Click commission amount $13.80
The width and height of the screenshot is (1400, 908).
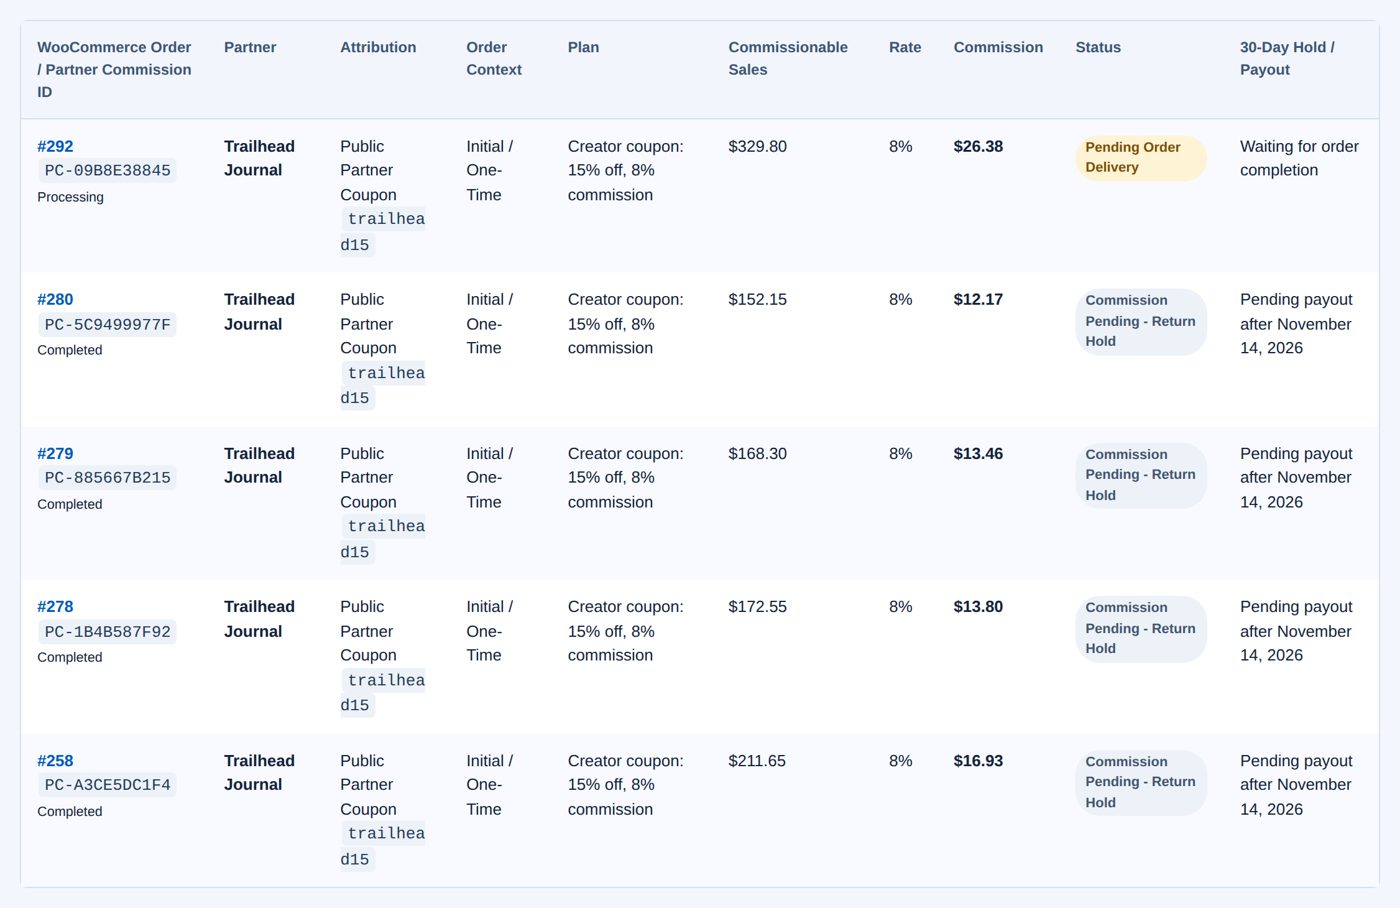(978, 606)
